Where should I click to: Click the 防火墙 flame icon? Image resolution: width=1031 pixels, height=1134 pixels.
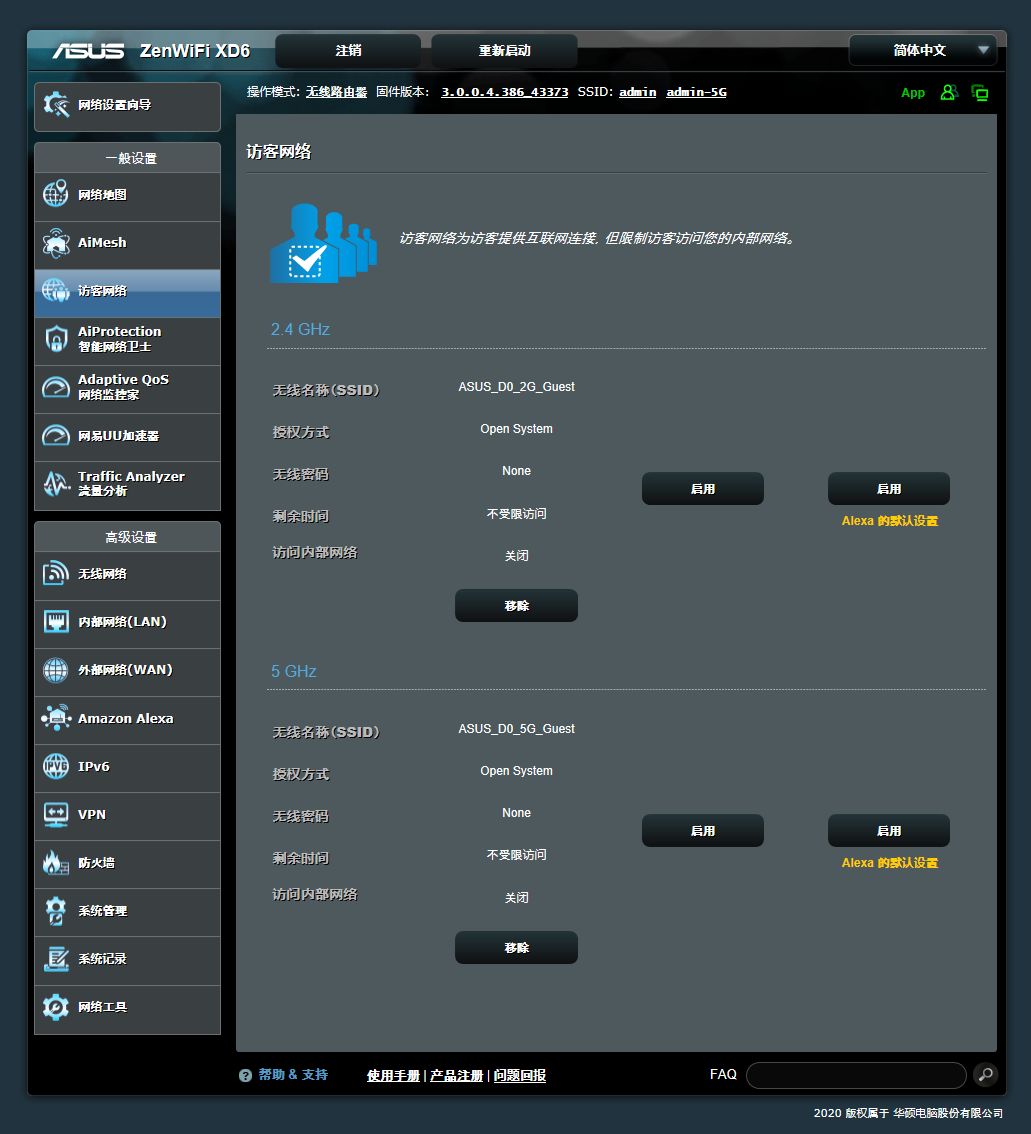56,863
